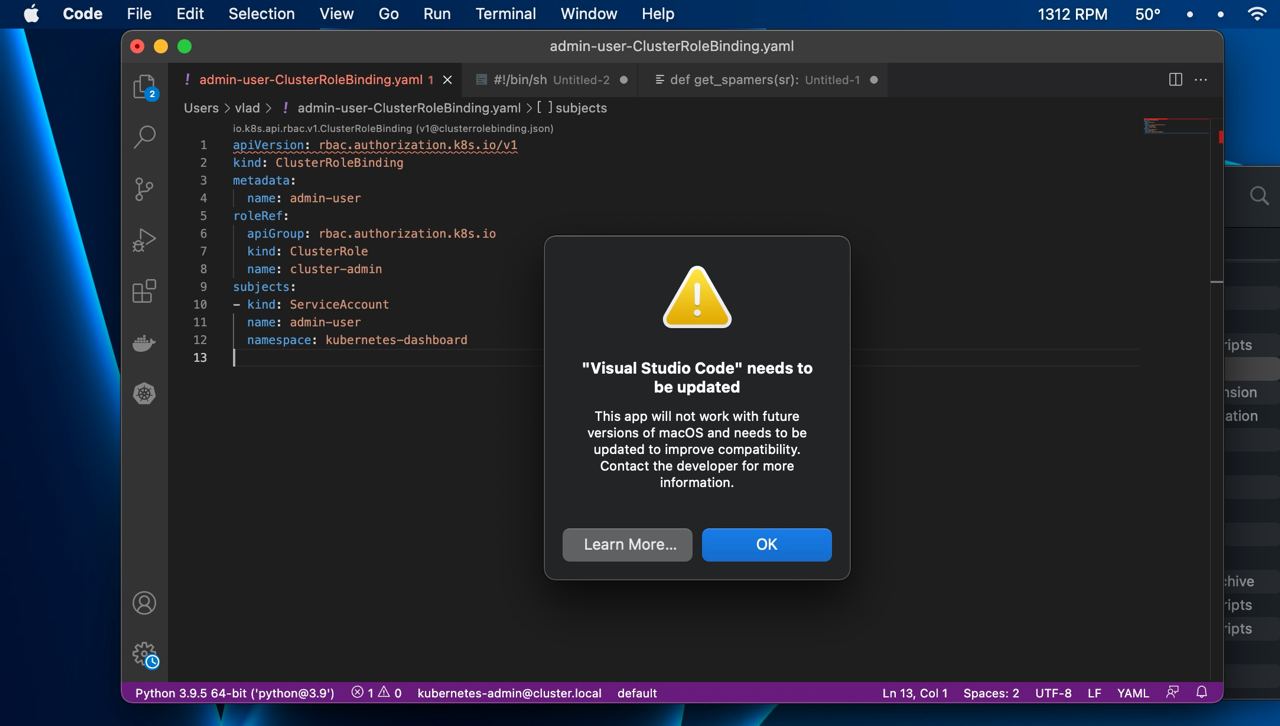
Task: Click OK in the update dialog
Action: click(767, 545)
